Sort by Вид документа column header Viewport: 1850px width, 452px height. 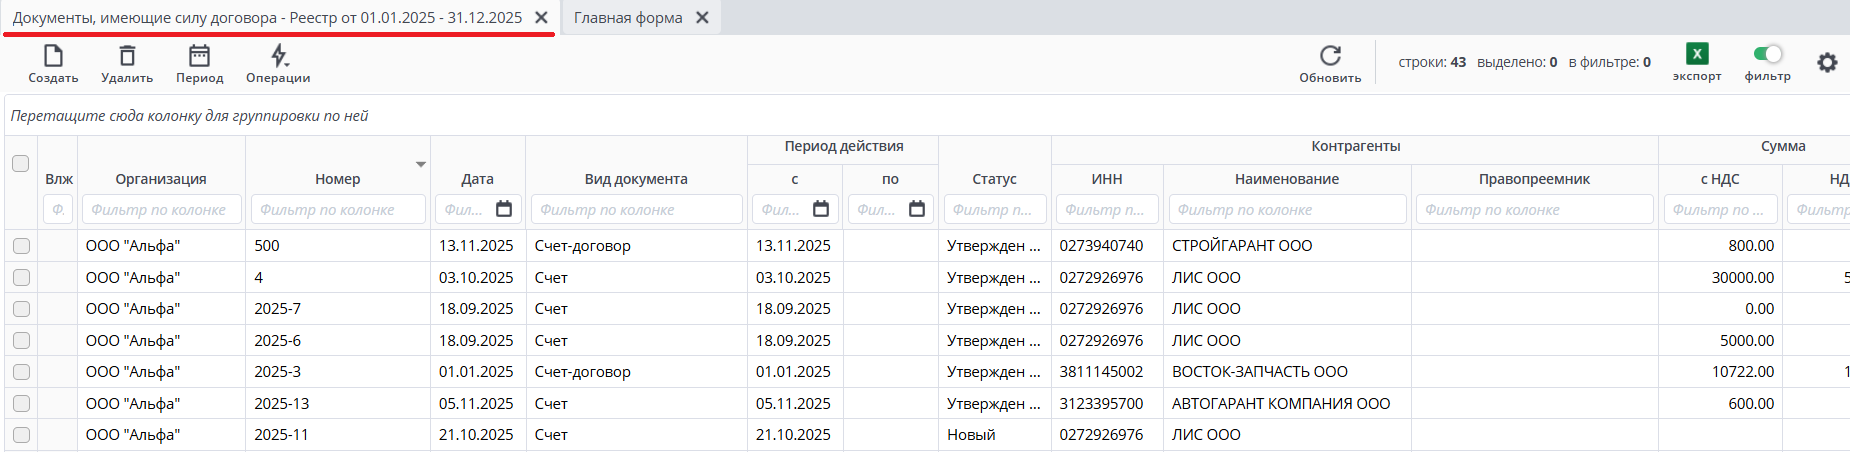pyautogui.click(x=636, y=179)
